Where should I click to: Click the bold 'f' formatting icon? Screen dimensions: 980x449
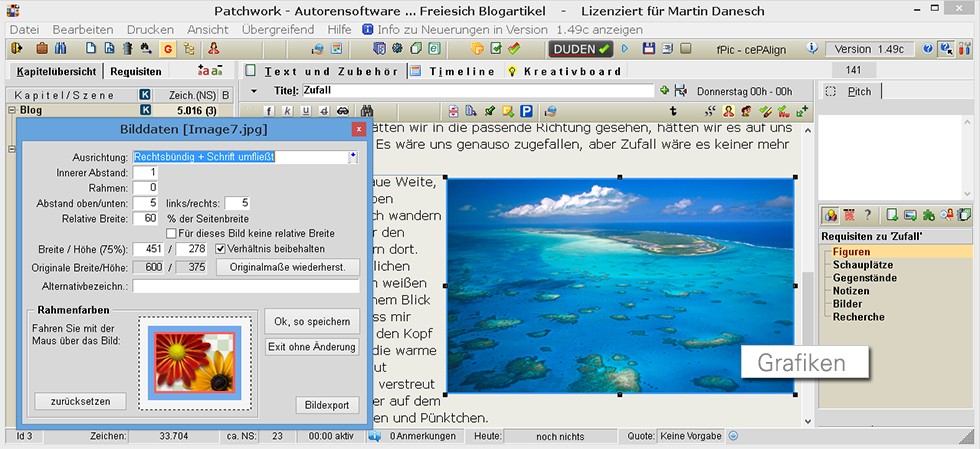(x=269, y=111)
